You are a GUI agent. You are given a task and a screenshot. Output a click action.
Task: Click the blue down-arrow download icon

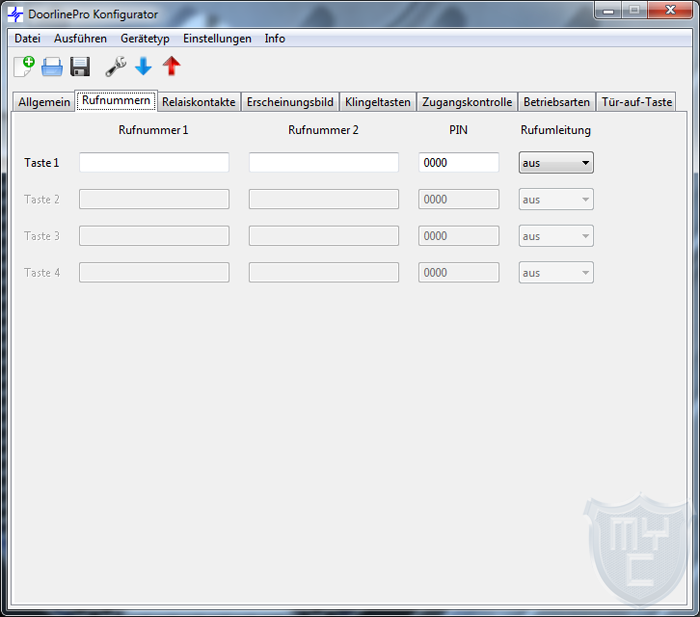(x=143, y=67)
